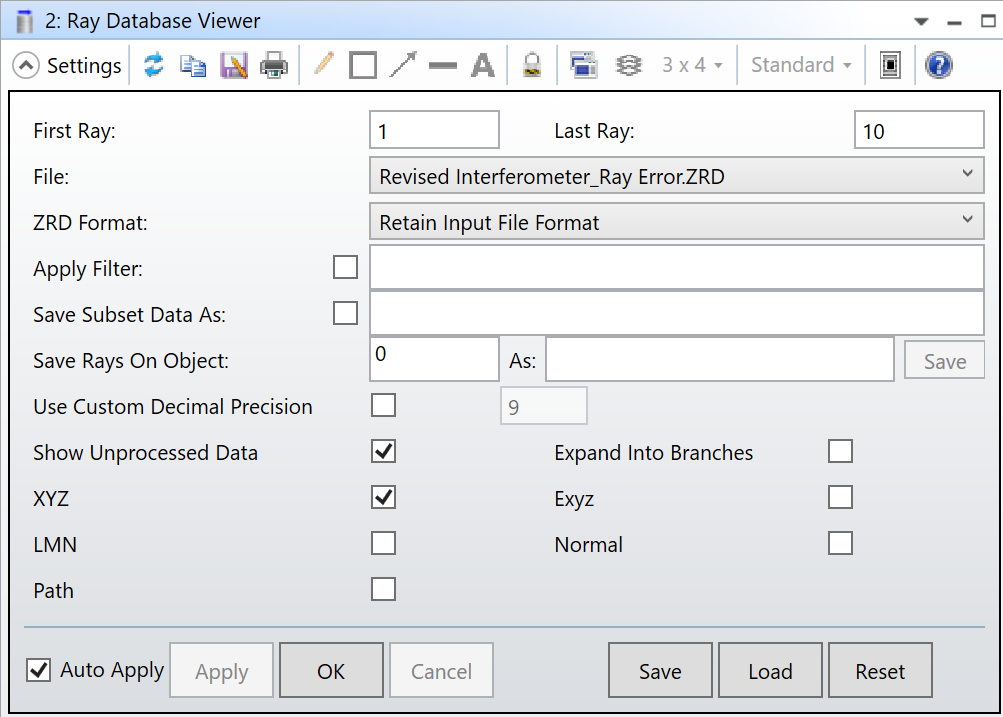Open the window options dropdown arrow
The image size is (1003, 717).
point(921,22)
